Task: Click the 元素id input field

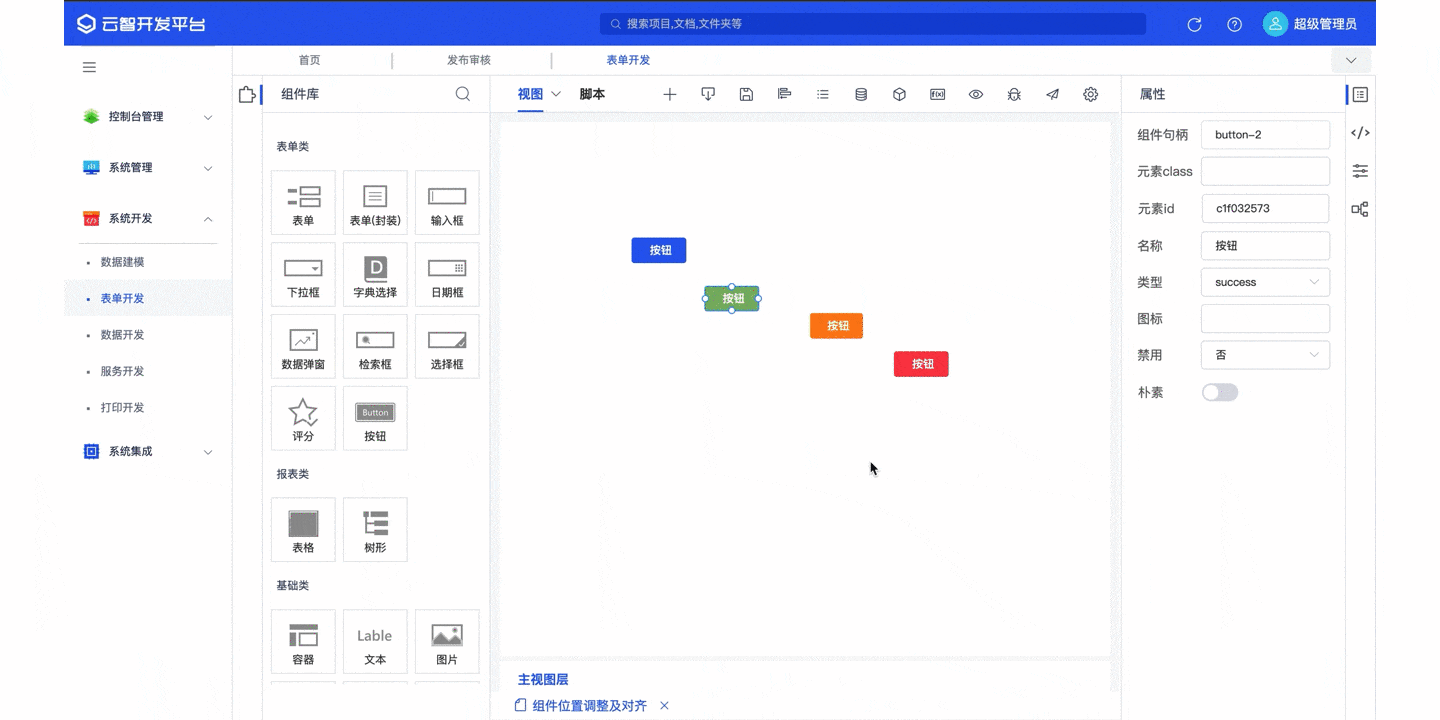Action: click(1266, 208)
